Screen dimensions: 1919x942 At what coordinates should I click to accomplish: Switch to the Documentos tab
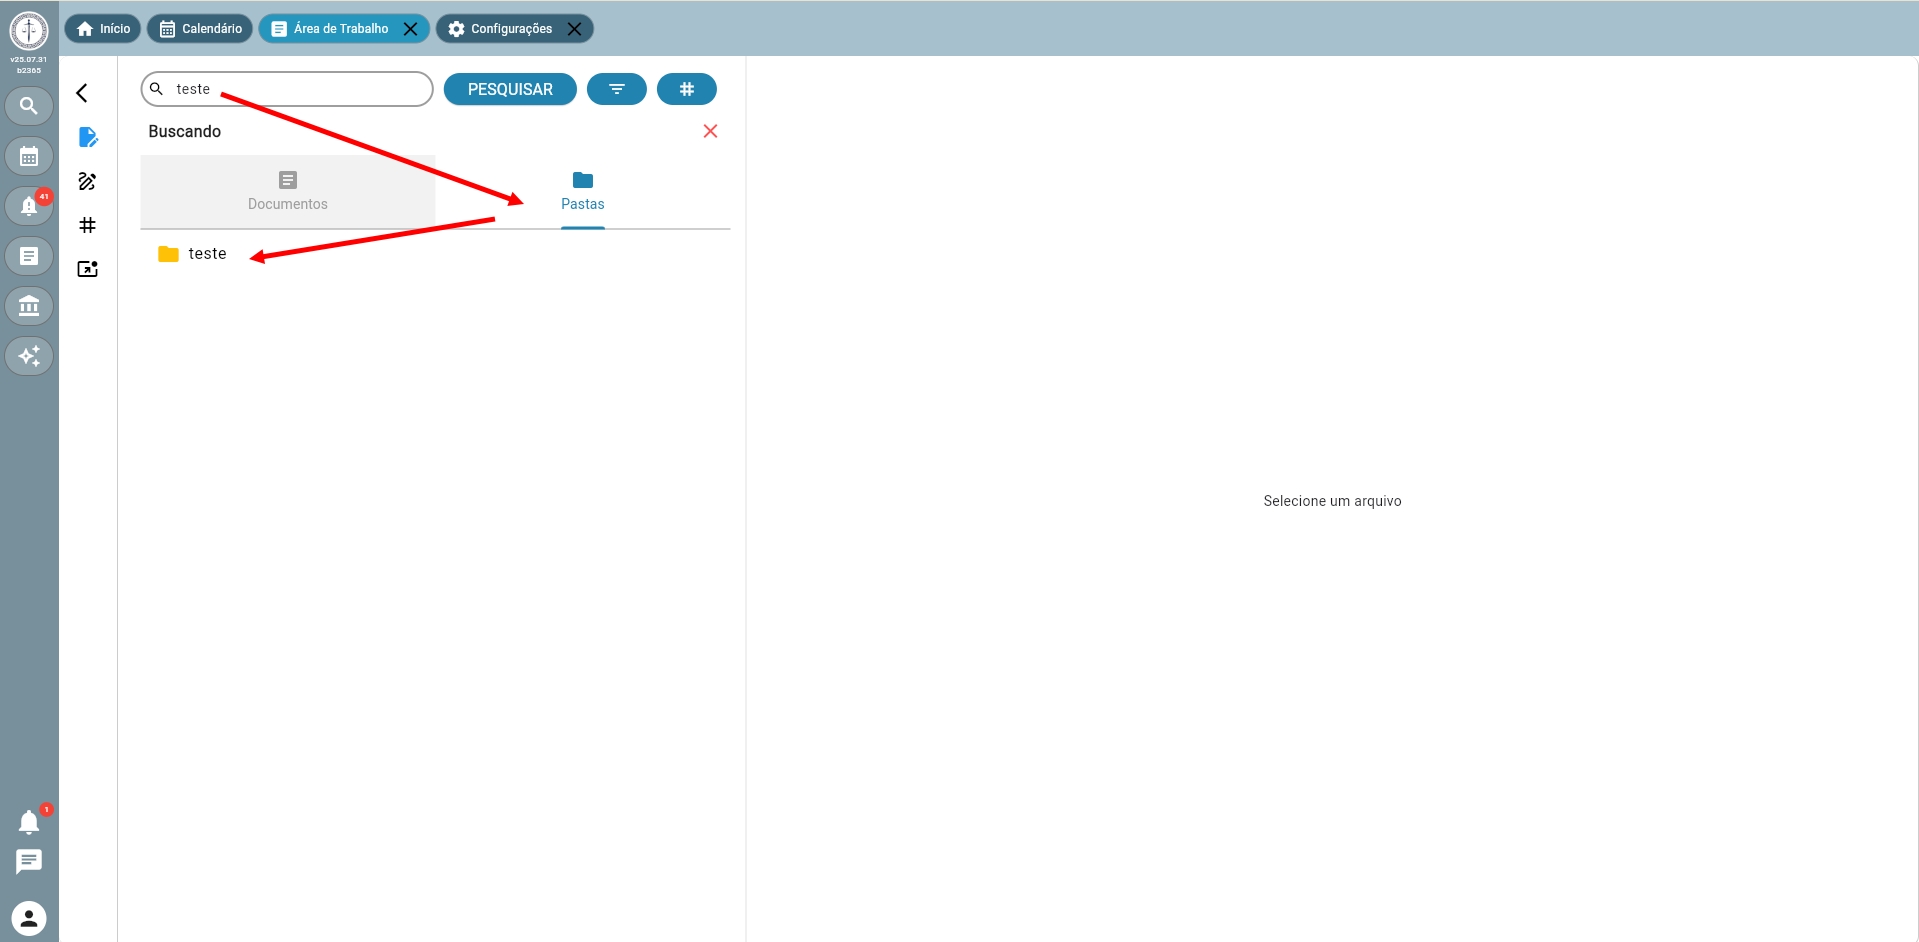pyautogui.click(x=288, y=191)
